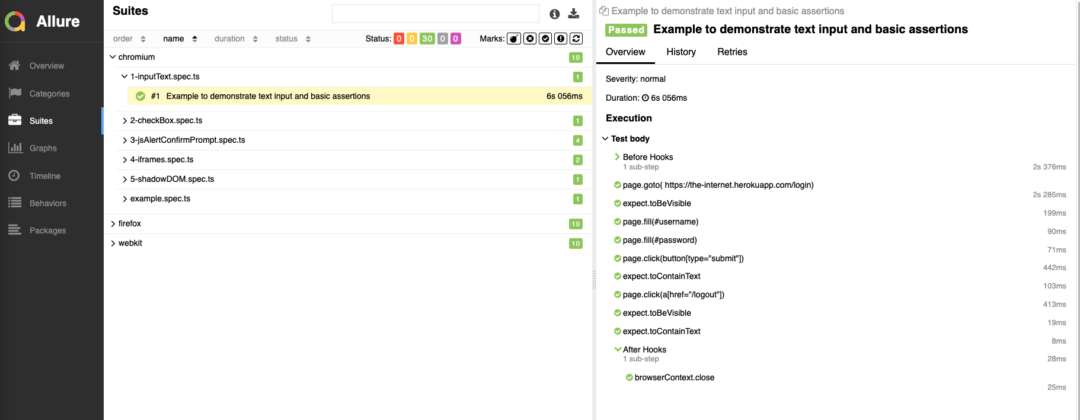Toggle the purple unknown status filter
The width and height of the screenshot is (1080, 420).
point(456,39)
